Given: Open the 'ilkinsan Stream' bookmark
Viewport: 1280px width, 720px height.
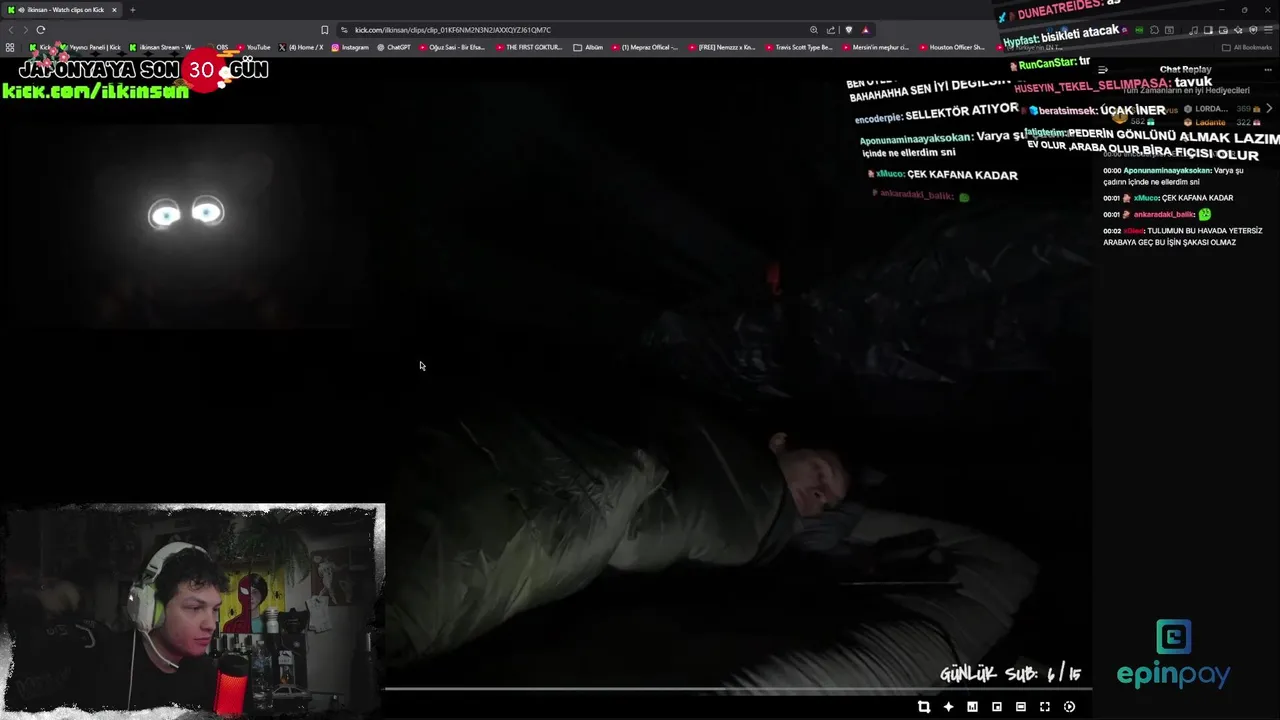Looking at the screenshot, I should point(163,47).
